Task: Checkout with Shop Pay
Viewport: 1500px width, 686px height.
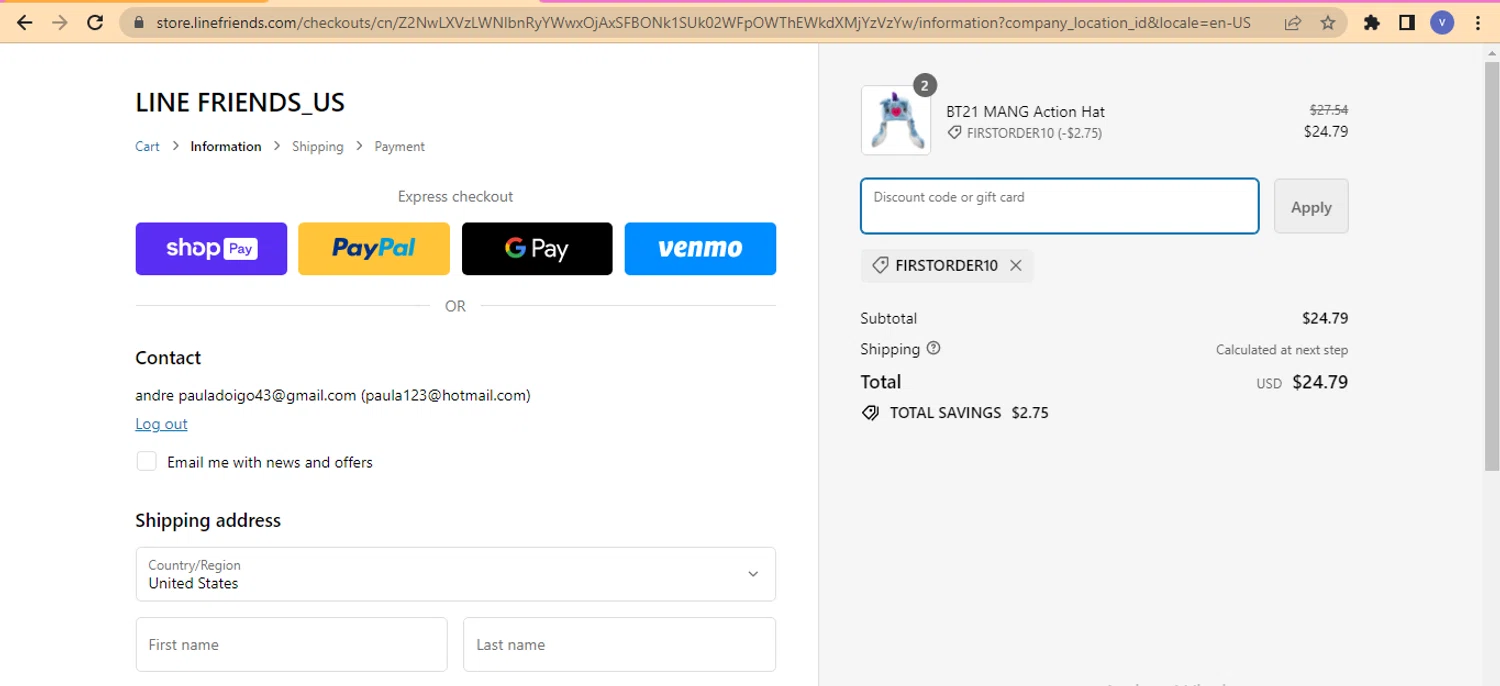Action: pyautogui.click(x=211, y=248)
